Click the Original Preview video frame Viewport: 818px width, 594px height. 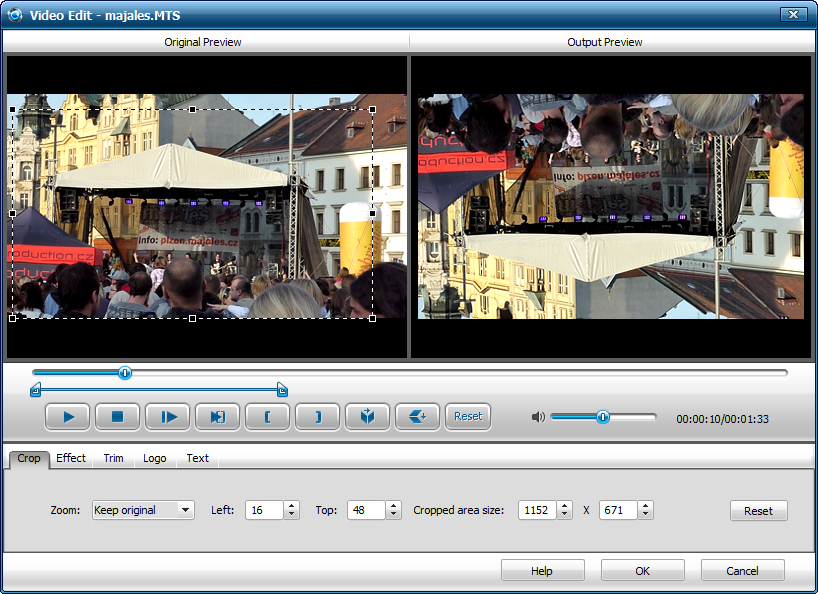pos(207,207)
